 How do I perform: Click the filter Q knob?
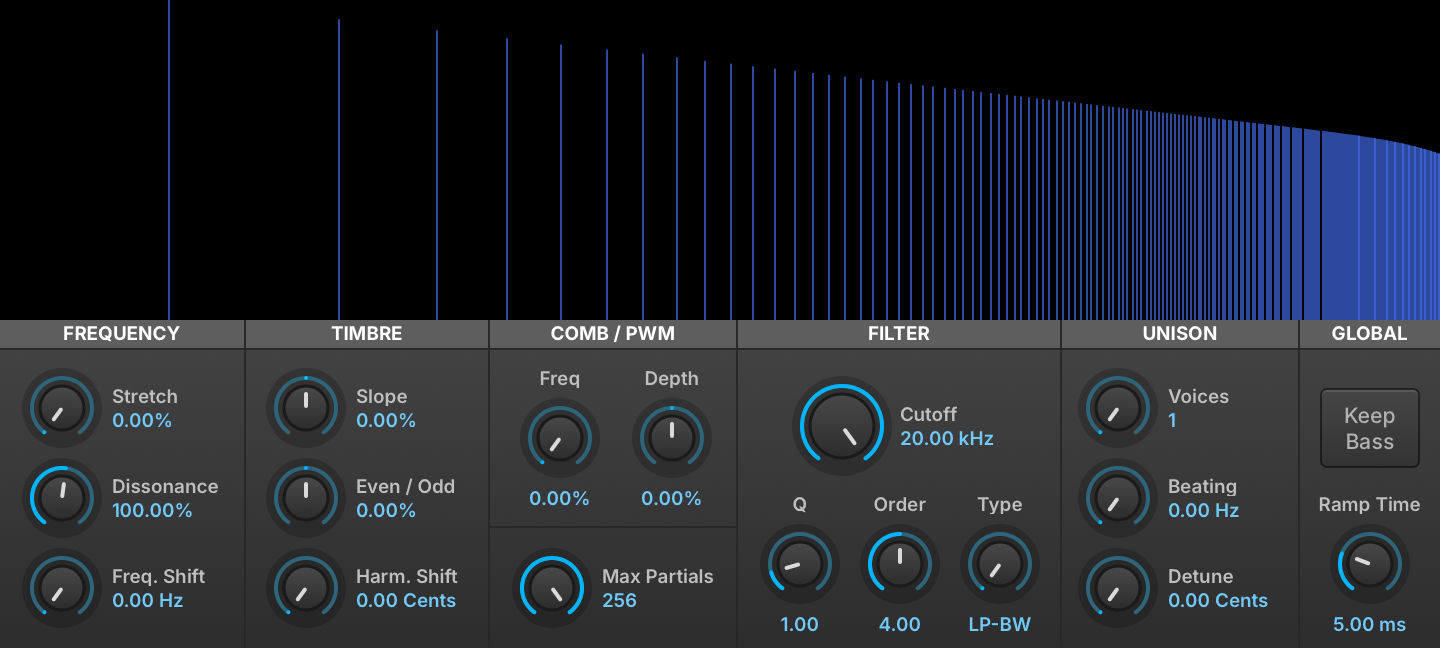(x=799, y=563)
